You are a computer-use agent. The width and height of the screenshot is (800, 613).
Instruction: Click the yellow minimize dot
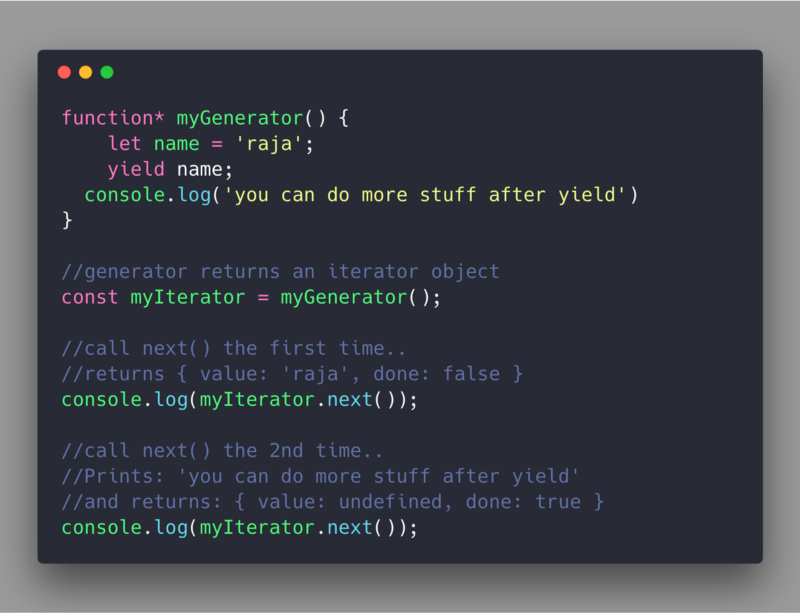[x=86, y=72]
